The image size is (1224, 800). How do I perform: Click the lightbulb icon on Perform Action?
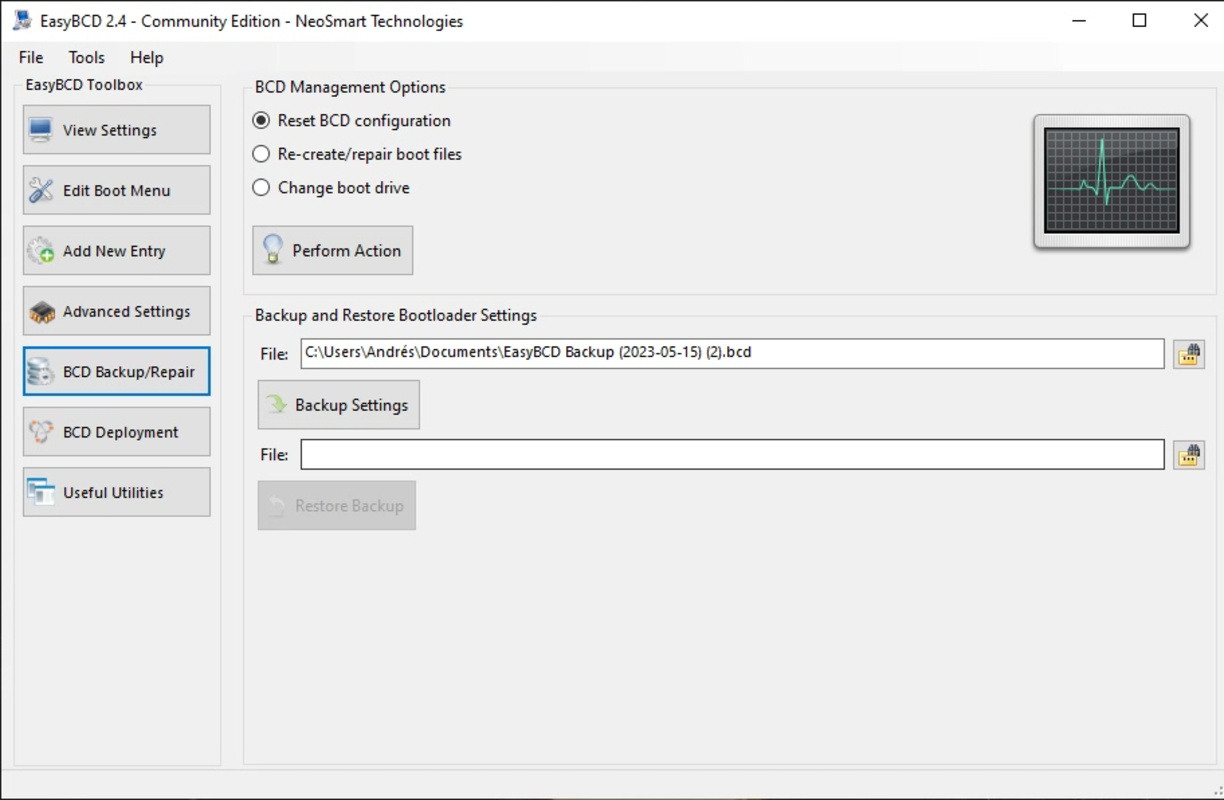point(272,250)
